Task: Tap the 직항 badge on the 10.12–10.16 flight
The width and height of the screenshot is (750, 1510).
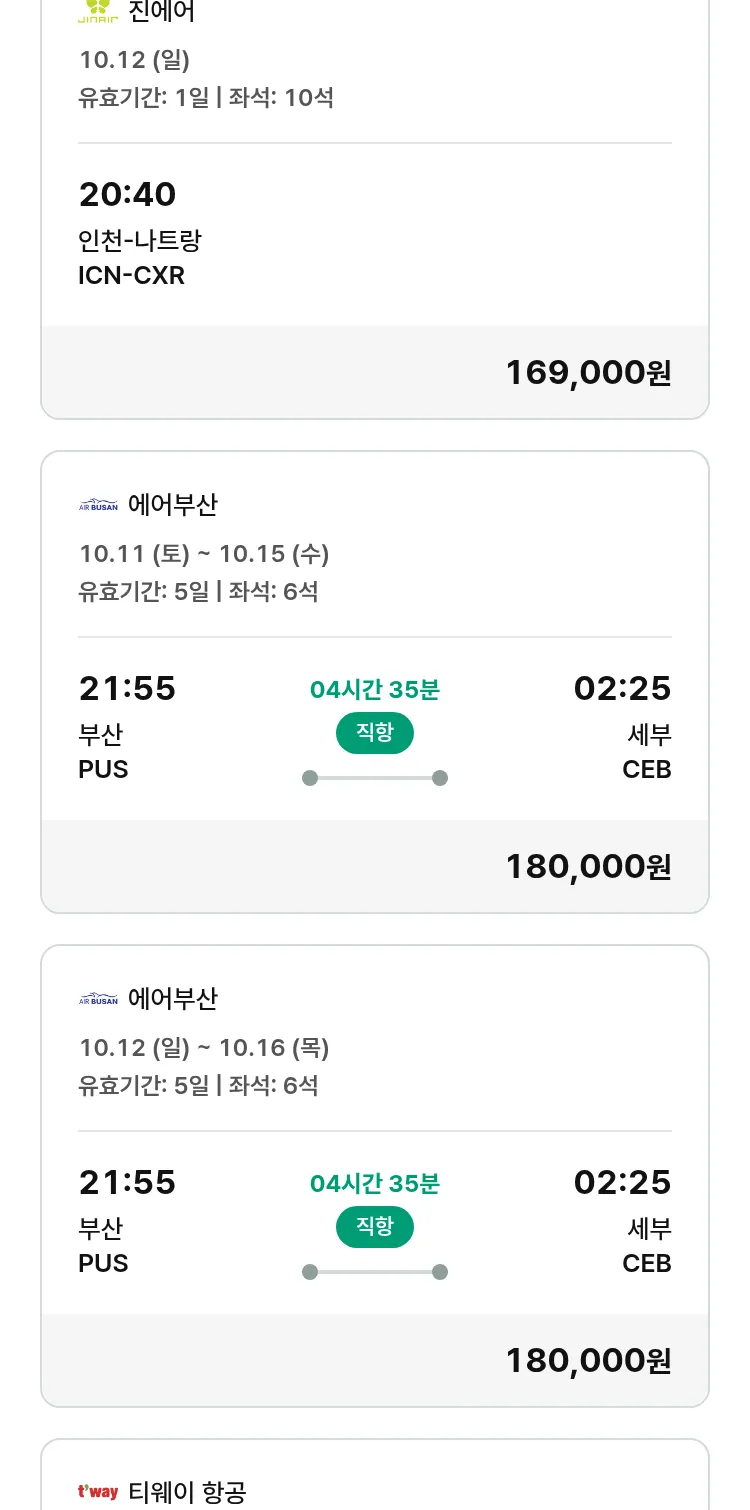Action: coord(375,1227)
